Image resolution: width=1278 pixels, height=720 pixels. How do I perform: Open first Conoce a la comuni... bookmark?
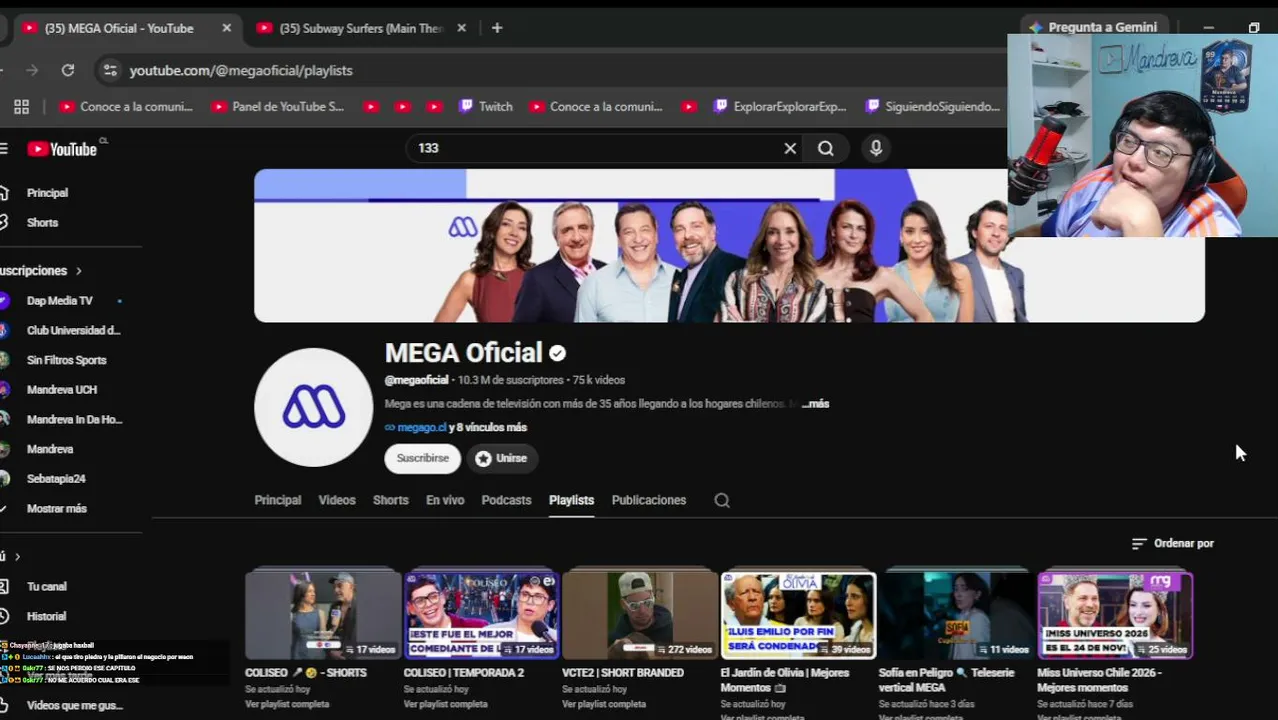pyautogui.click(x=126, y=106)
